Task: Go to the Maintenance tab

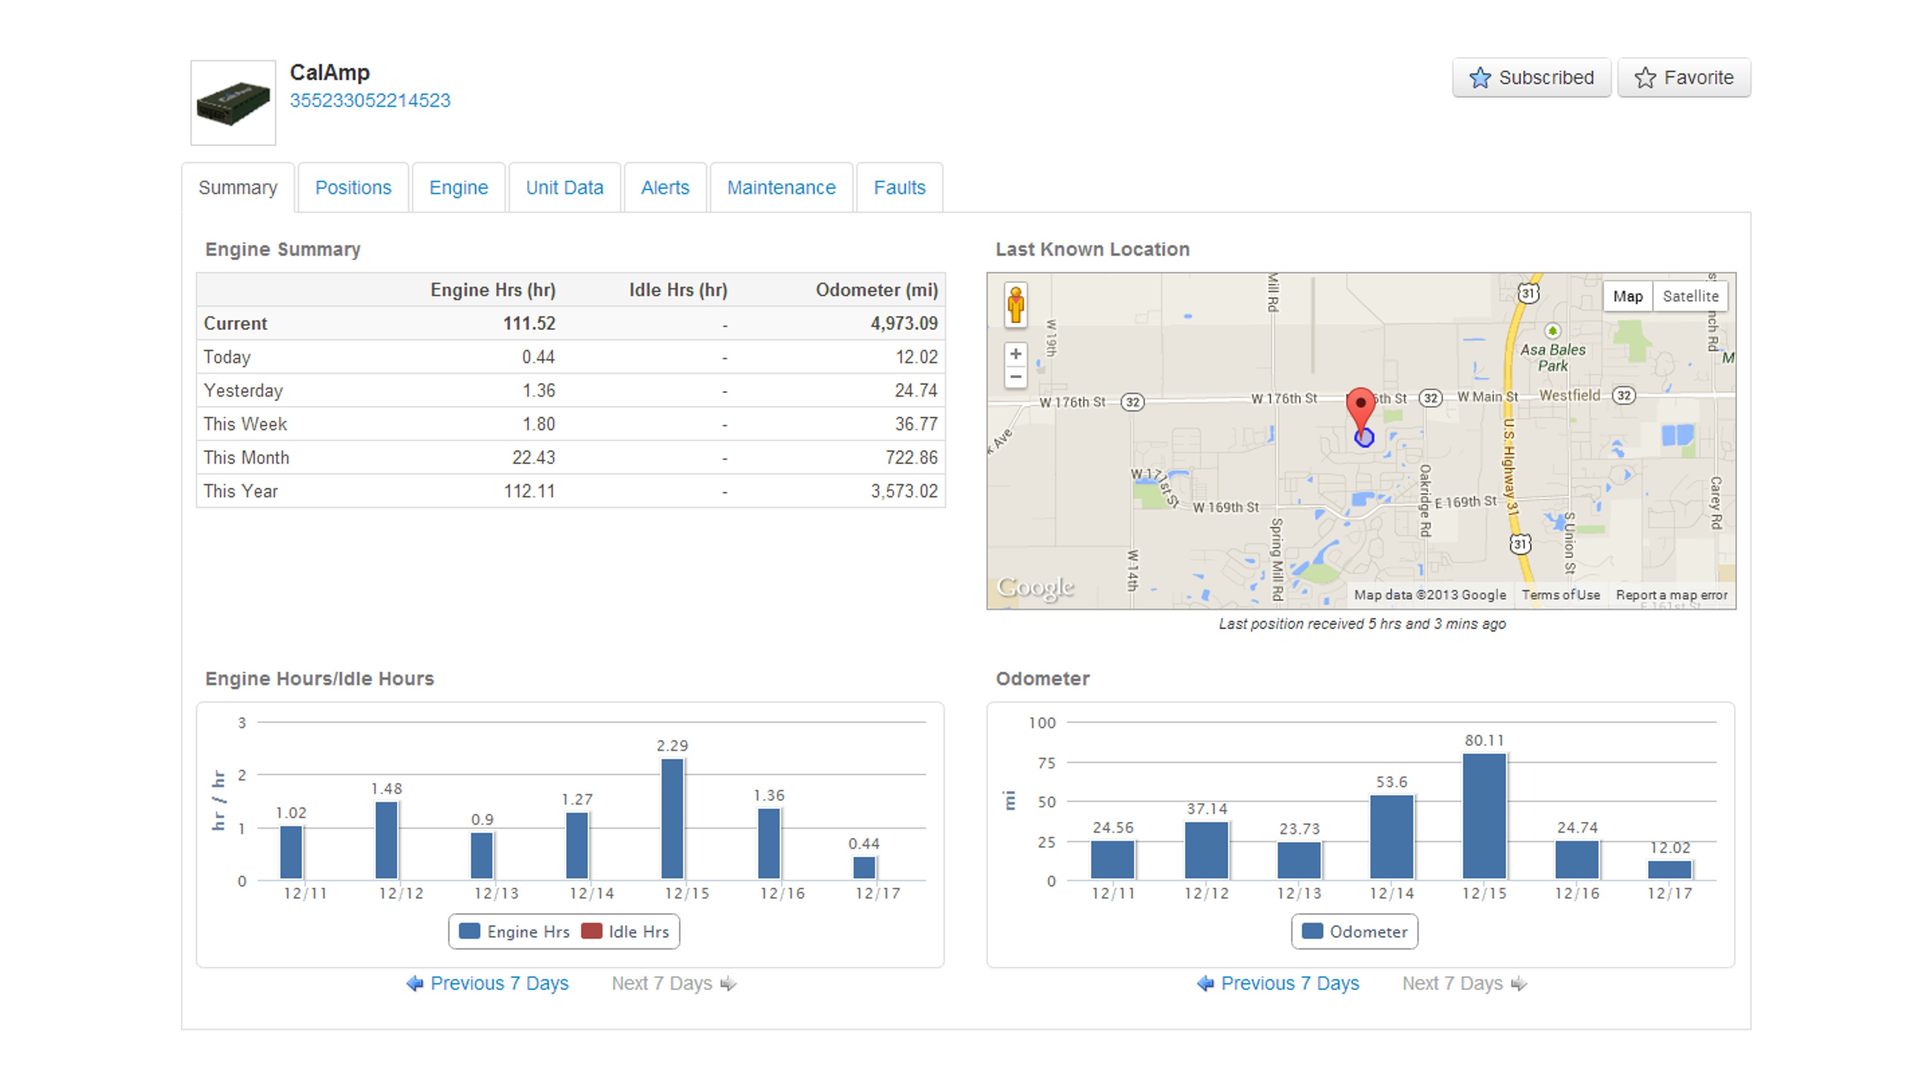Action: [x=781, y=188]
